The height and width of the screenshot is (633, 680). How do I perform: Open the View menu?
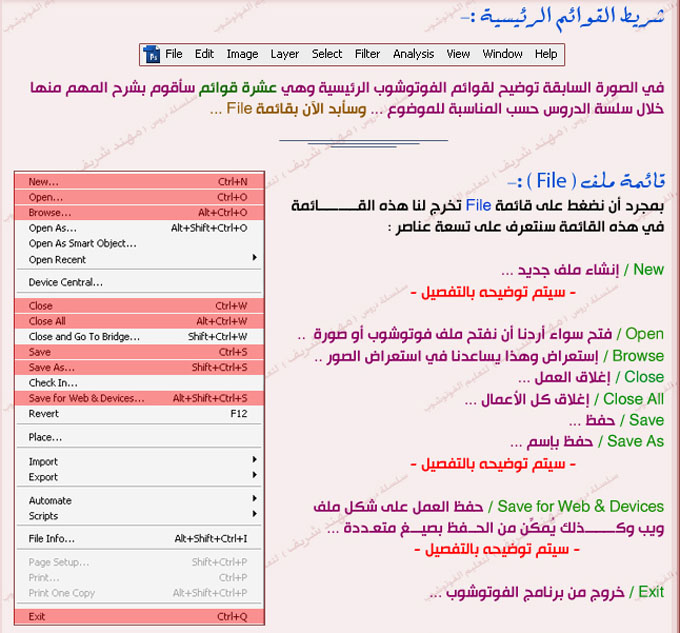pyautogui.click(x=458, y=54)
